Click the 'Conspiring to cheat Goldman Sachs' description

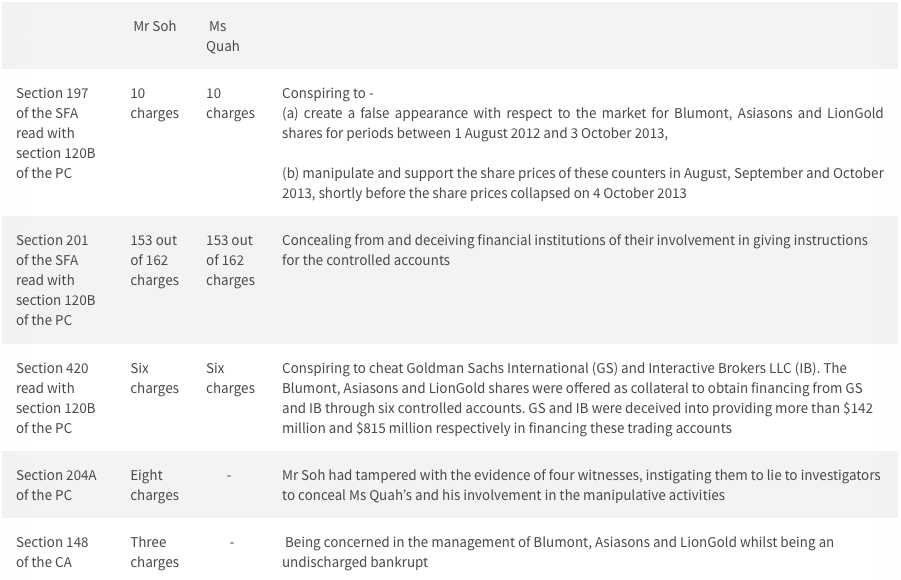pos(577,398)
